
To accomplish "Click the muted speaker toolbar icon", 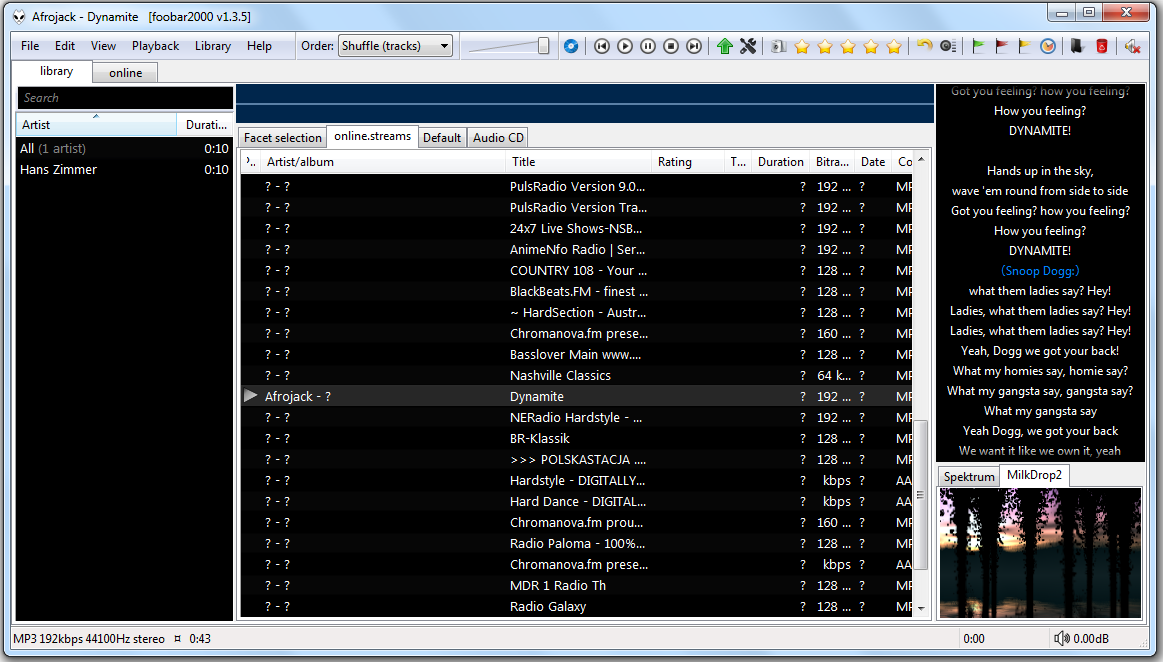I will point(1132,46).
